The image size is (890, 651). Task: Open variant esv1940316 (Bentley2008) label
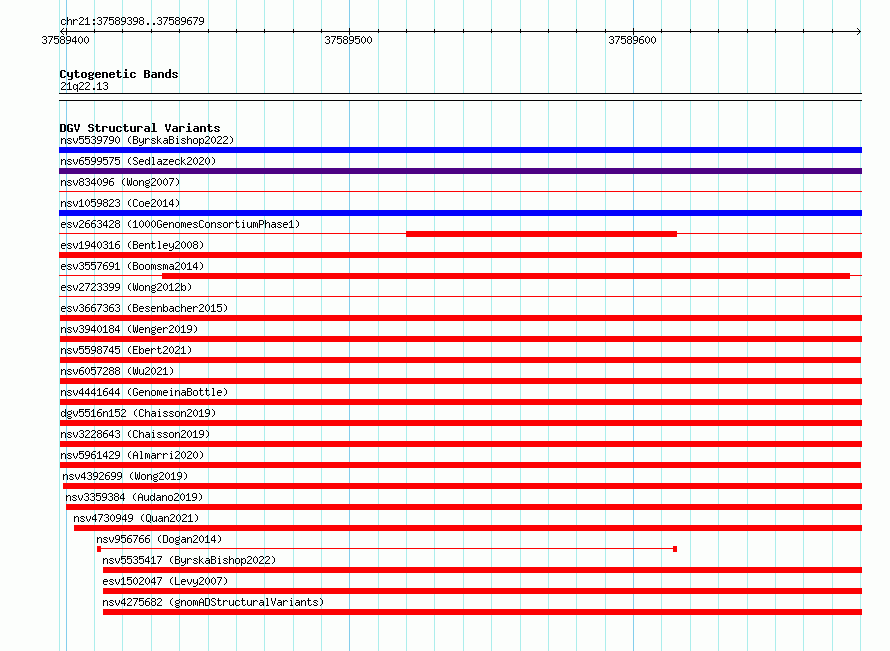[132, 245]
